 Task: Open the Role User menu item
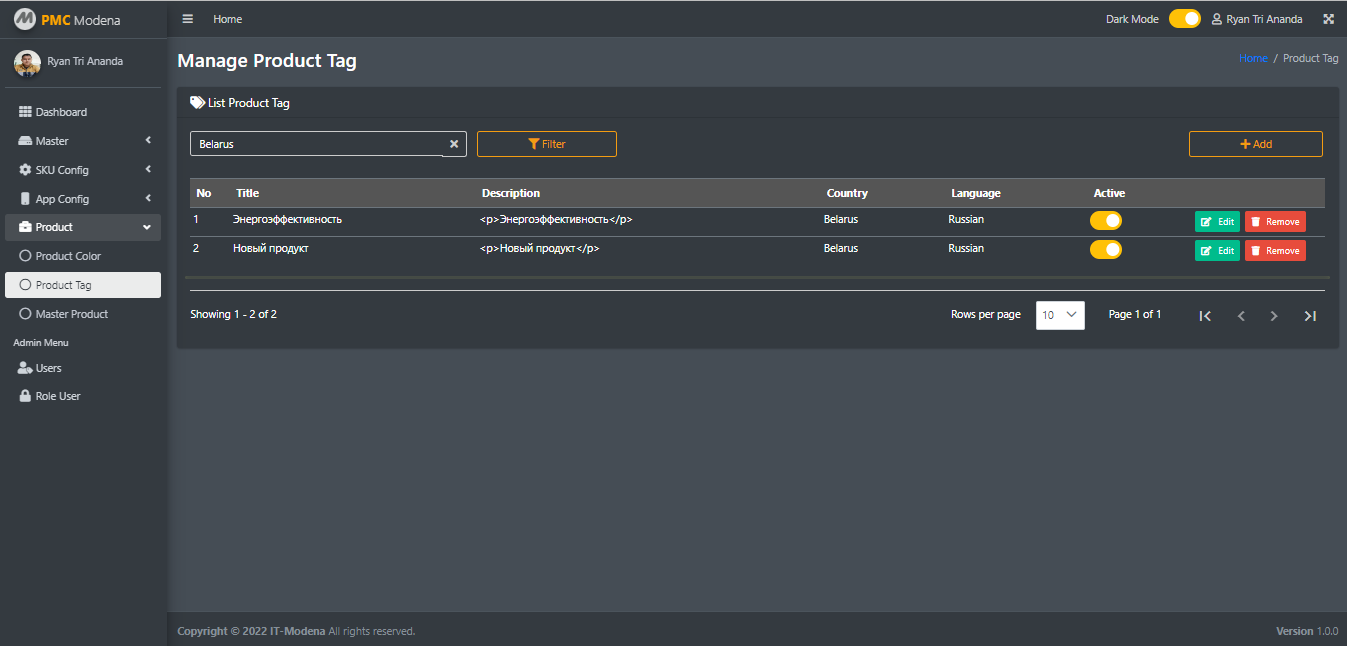click(x=83, y=396)
